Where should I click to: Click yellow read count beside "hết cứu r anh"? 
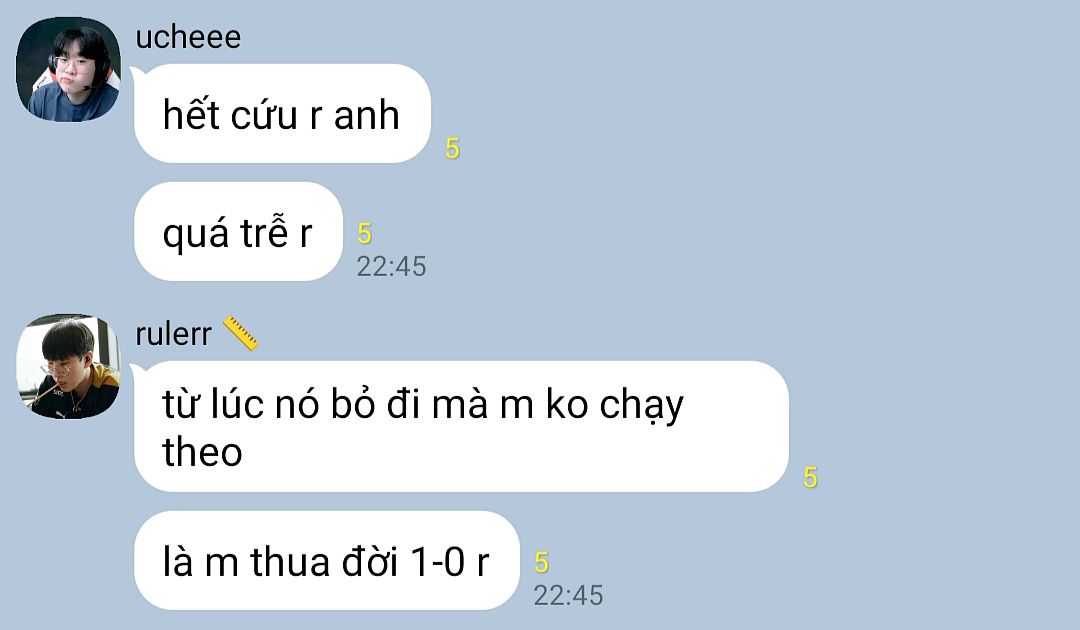(x=453, y=149)
